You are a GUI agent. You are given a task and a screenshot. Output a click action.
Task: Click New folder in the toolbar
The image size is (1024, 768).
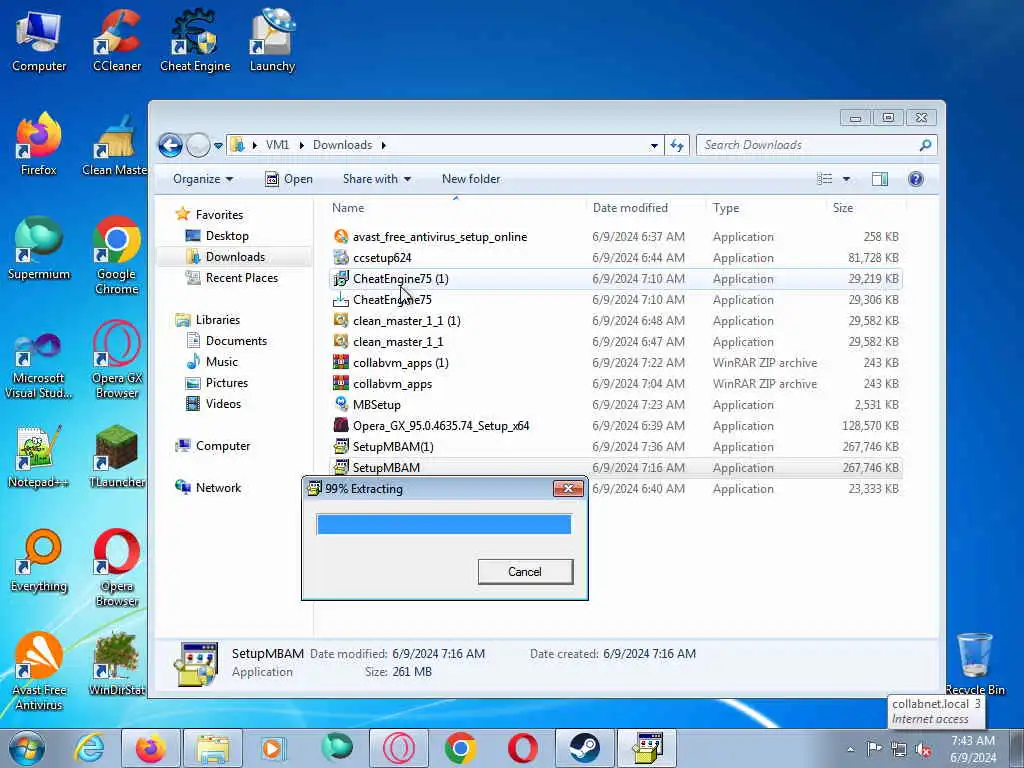pos(471,179)
